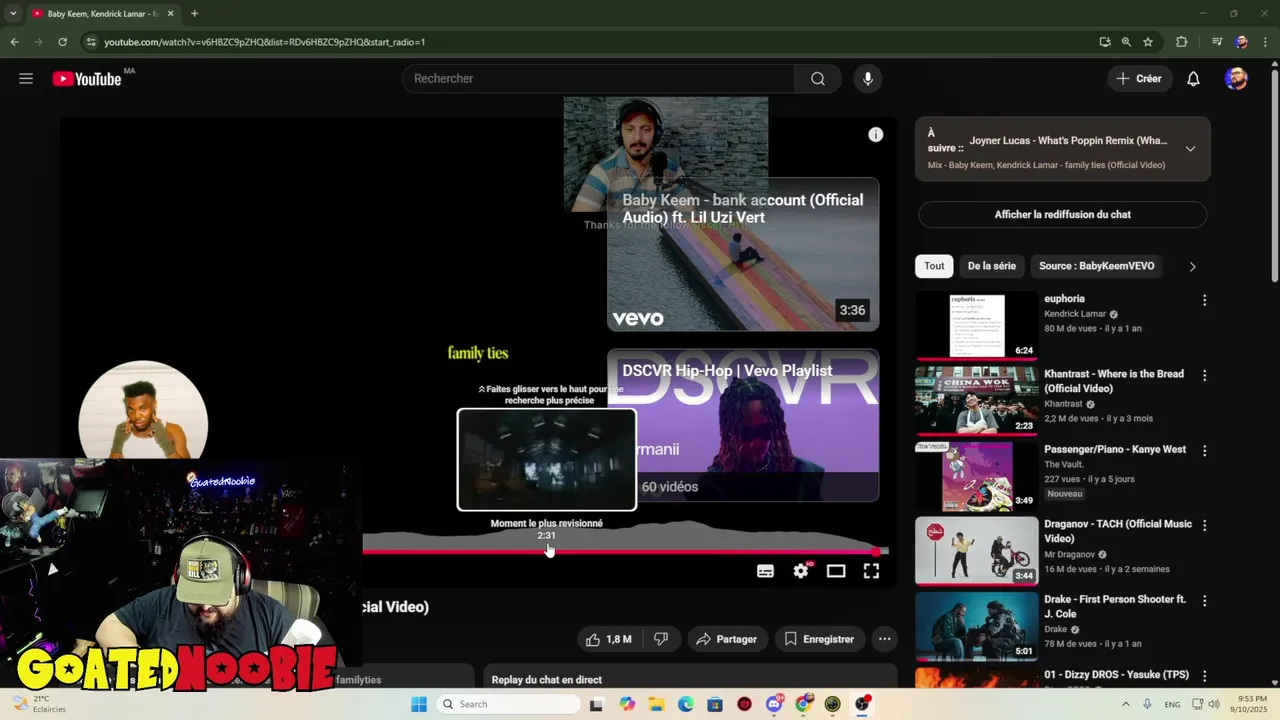Open Khantrast video title link
Screen dimensions: 1280x720
click(1114, 381)
